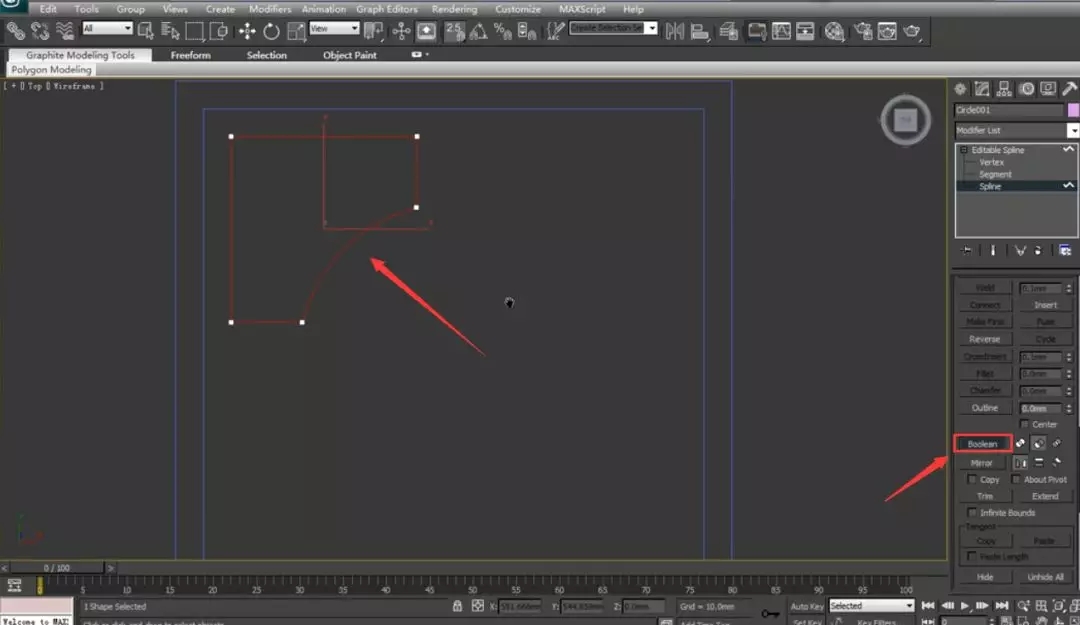The height and width of the screenshot is (625, 1080).
Task: Click the Mirror tool in main toolbar
Action: (x=675, y=31)
